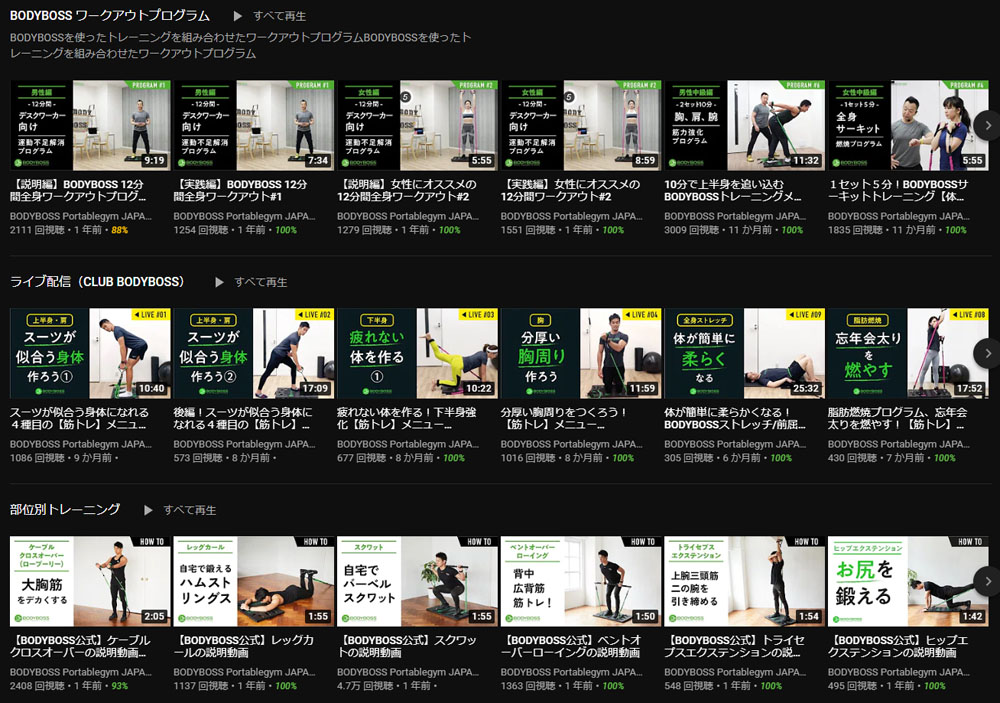Click the text 677 回視聴・8 か月前
Image resolution: width=1000 pixels, height=703 pixels.
pyautogui.click(x=385, y=458)
